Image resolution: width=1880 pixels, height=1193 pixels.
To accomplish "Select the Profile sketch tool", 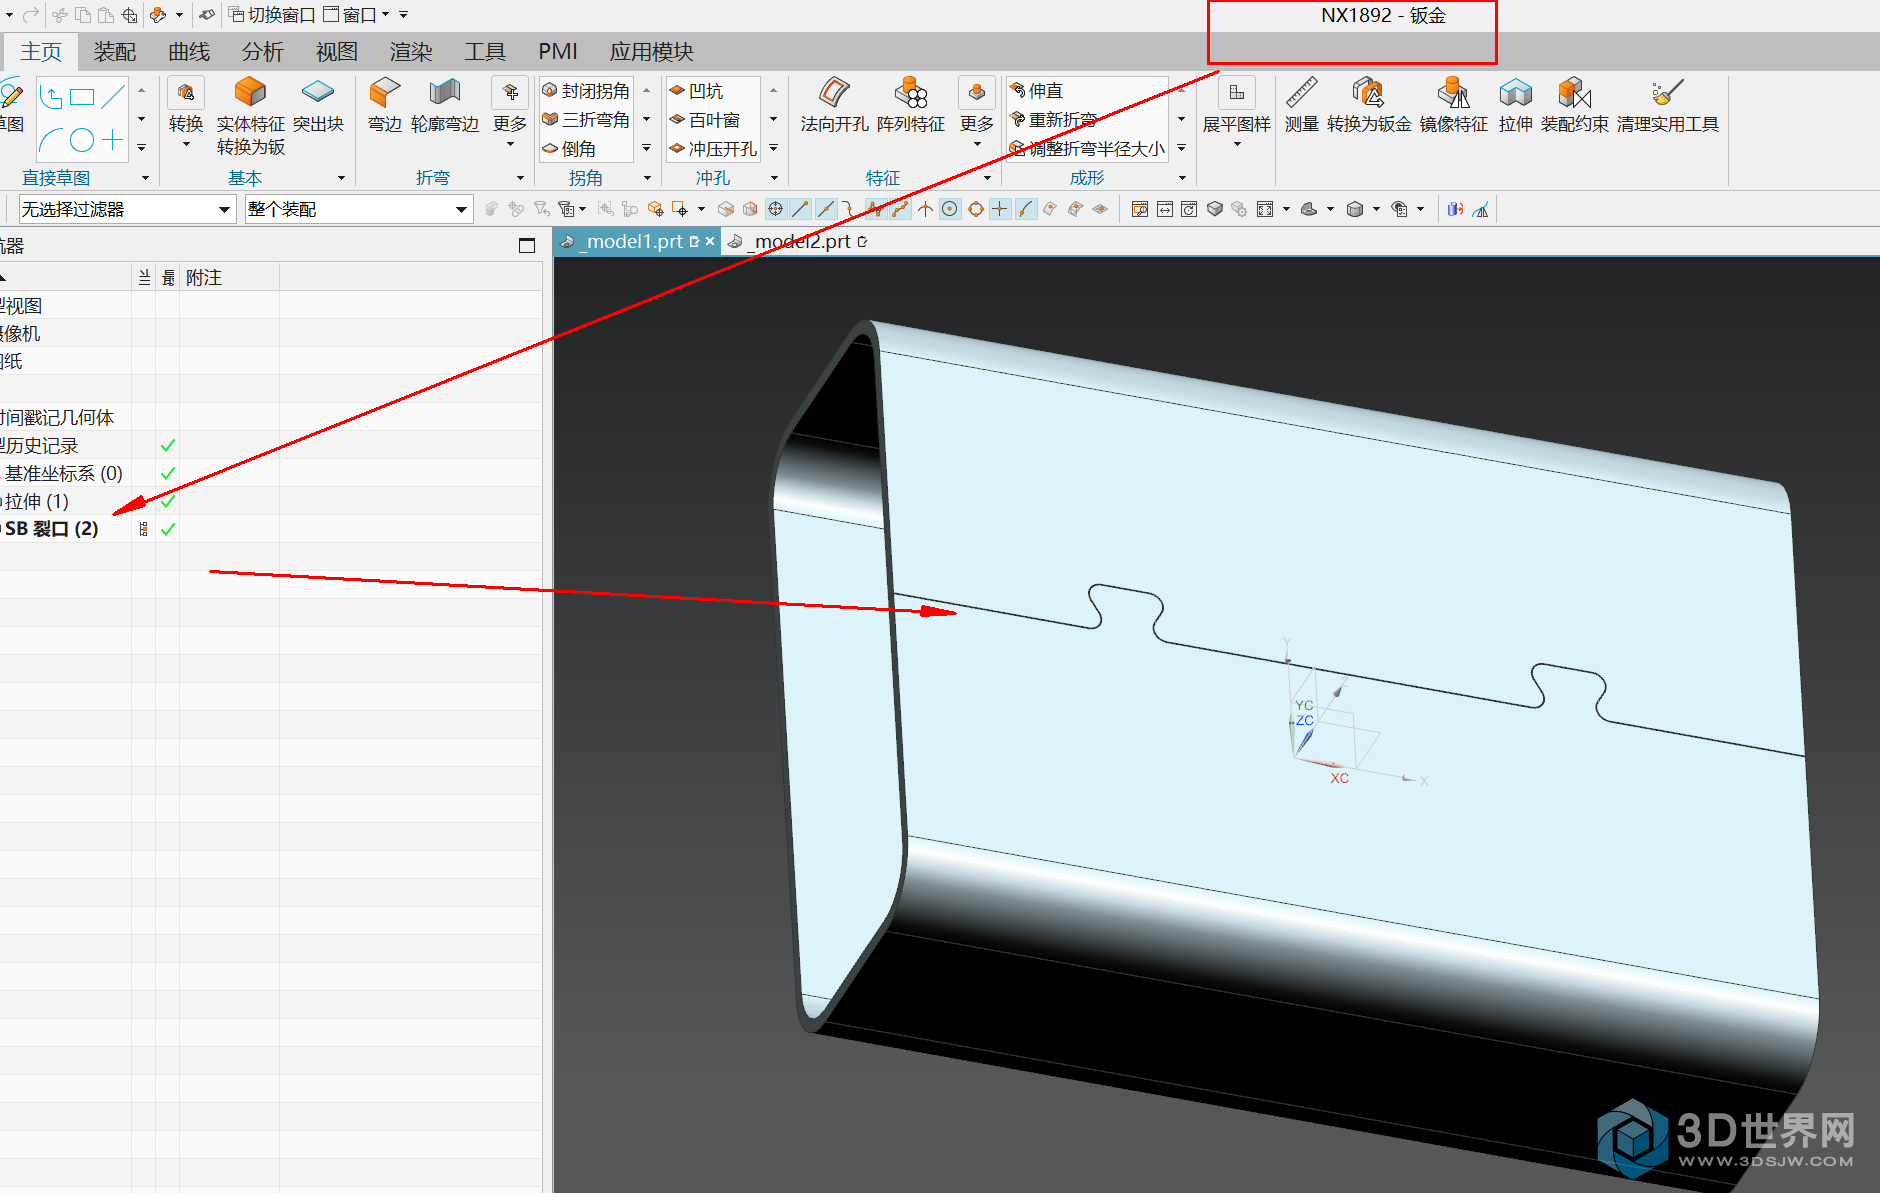I will [x=52, y=97].
